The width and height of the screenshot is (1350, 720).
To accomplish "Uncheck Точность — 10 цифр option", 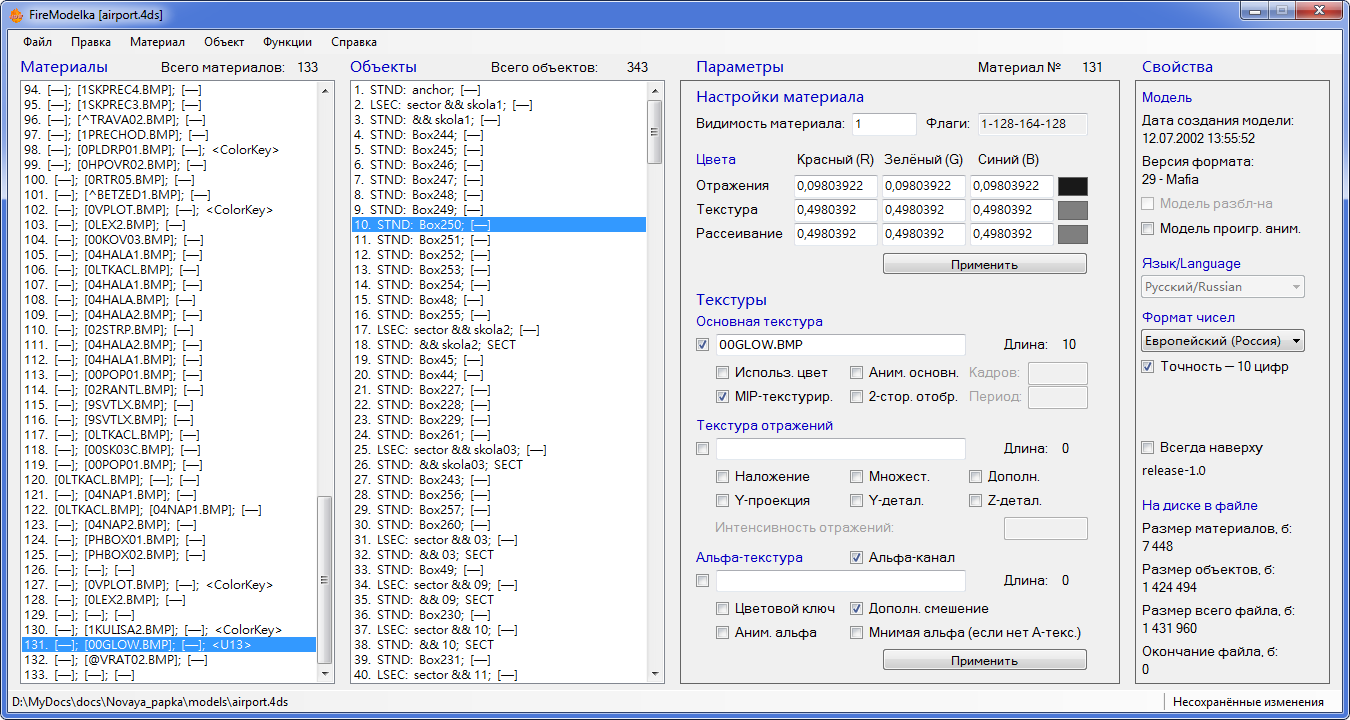I will 1149,366.
